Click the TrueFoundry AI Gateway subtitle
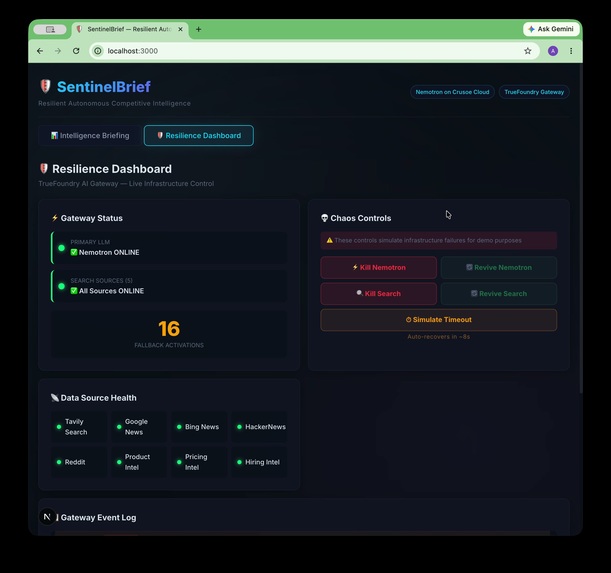 coord(126,184)
